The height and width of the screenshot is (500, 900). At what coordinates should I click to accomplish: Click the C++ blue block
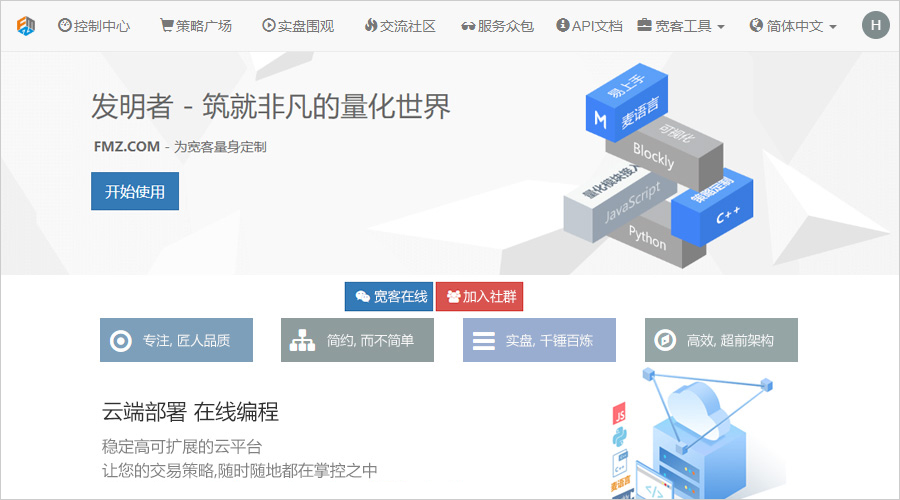713,207
